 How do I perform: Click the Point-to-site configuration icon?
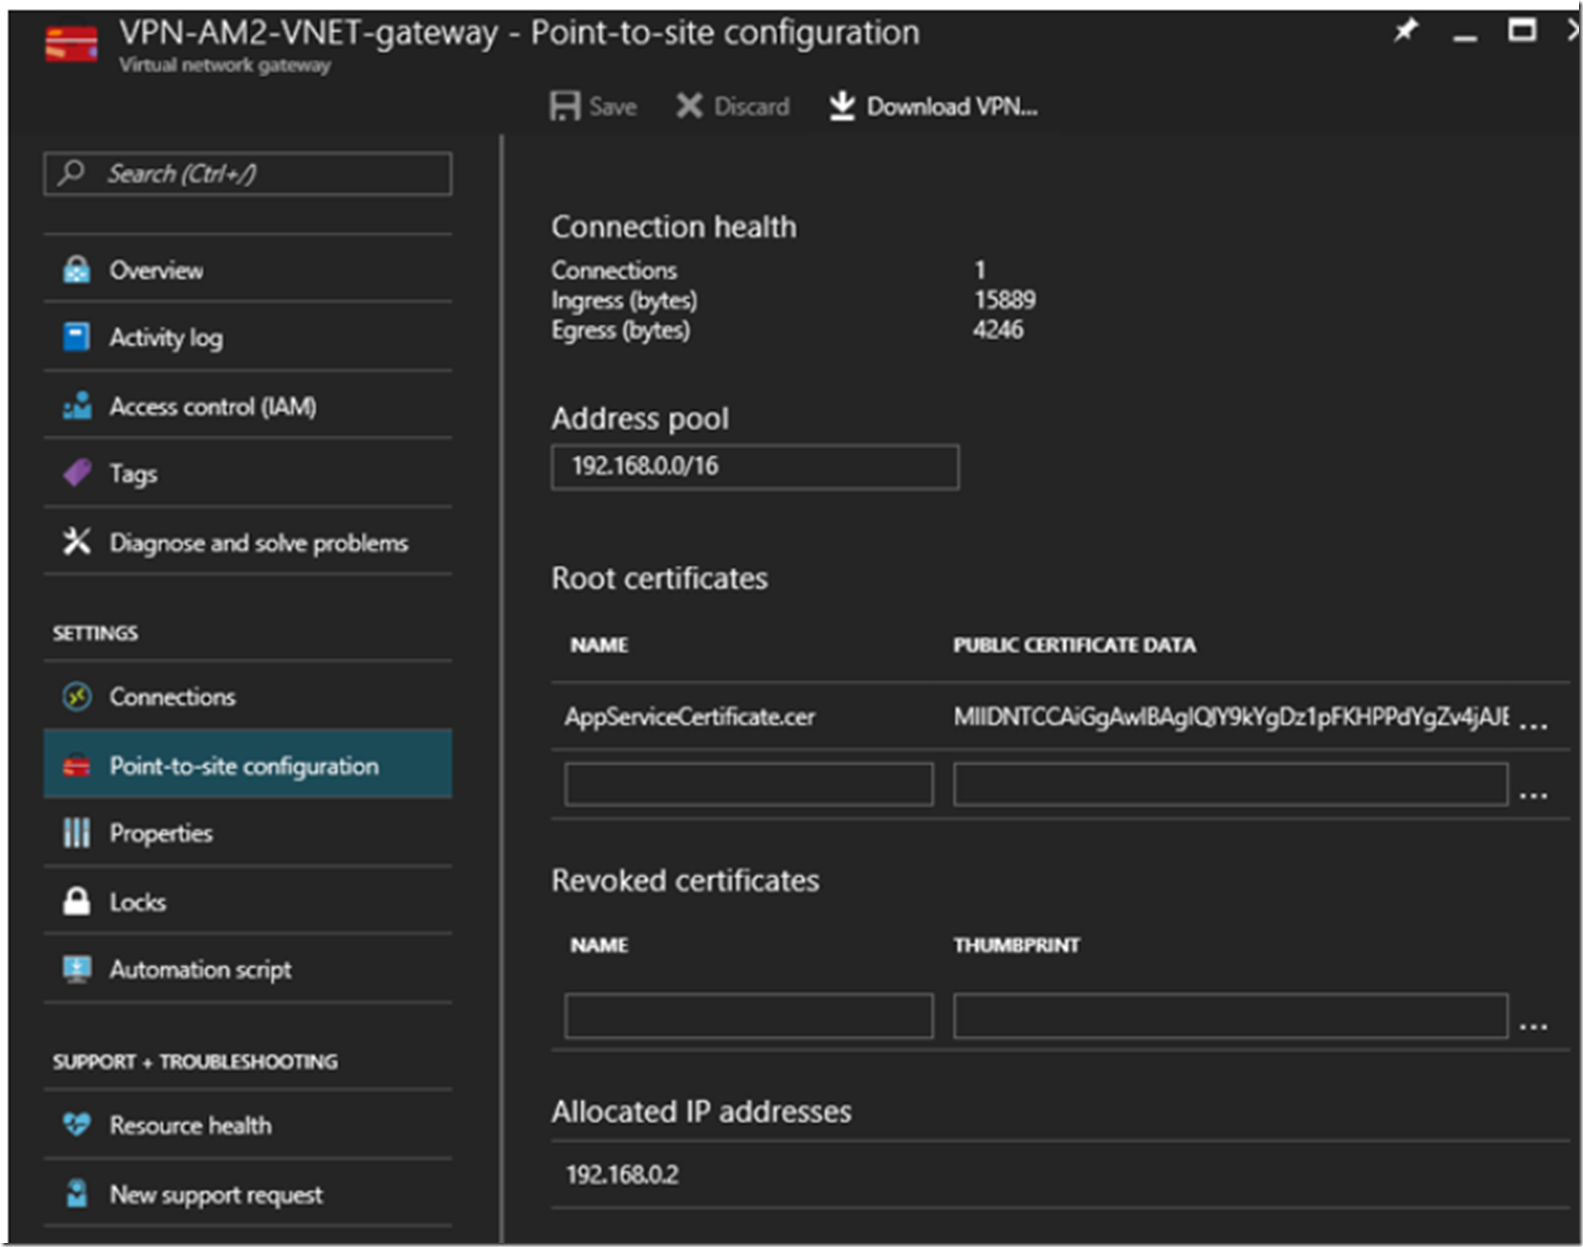click(77, 766)
